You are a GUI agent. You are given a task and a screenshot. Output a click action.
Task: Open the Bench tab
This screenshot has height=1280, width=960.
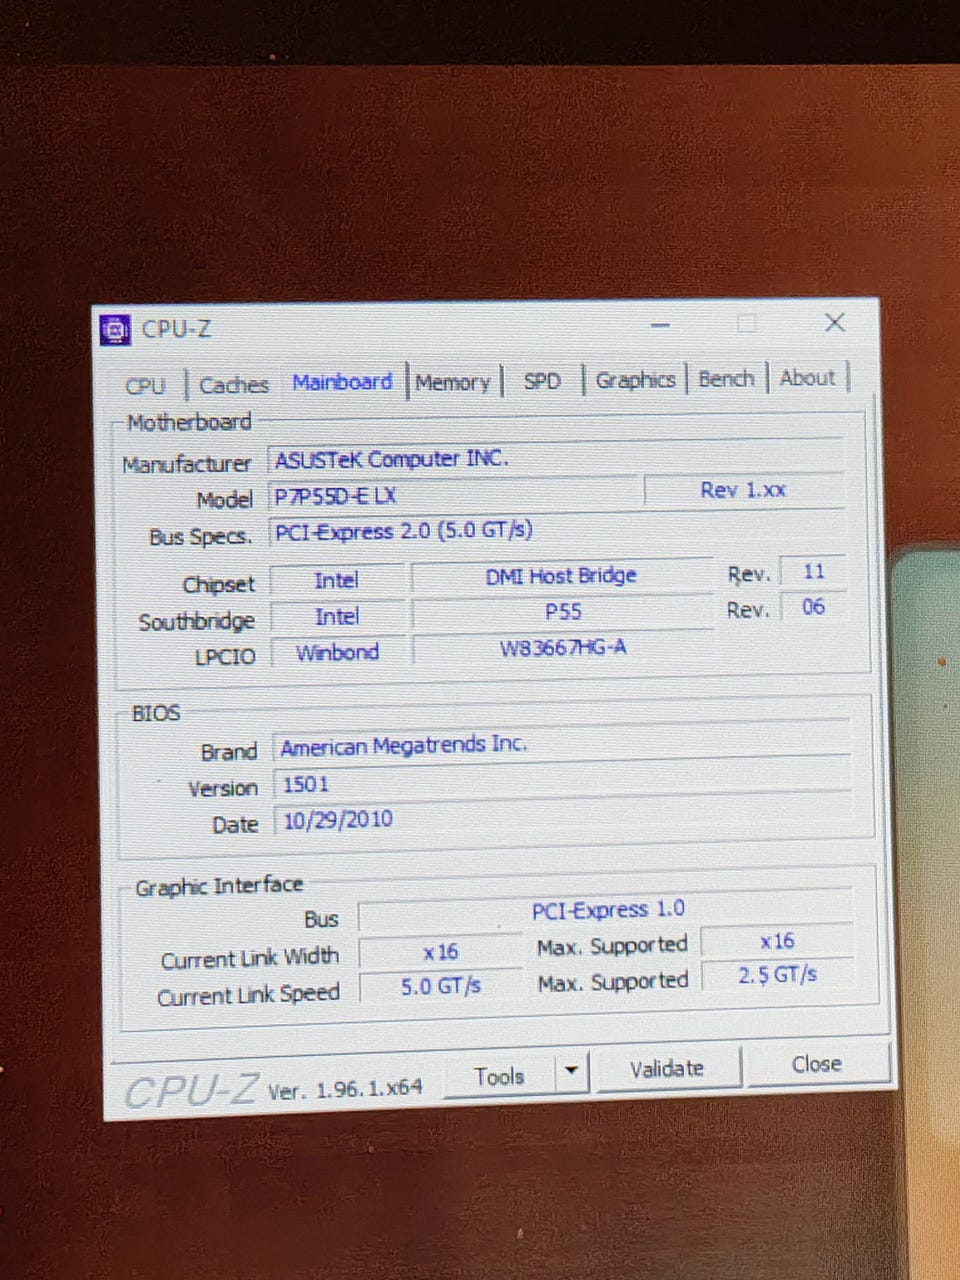(x=726, y=379)
